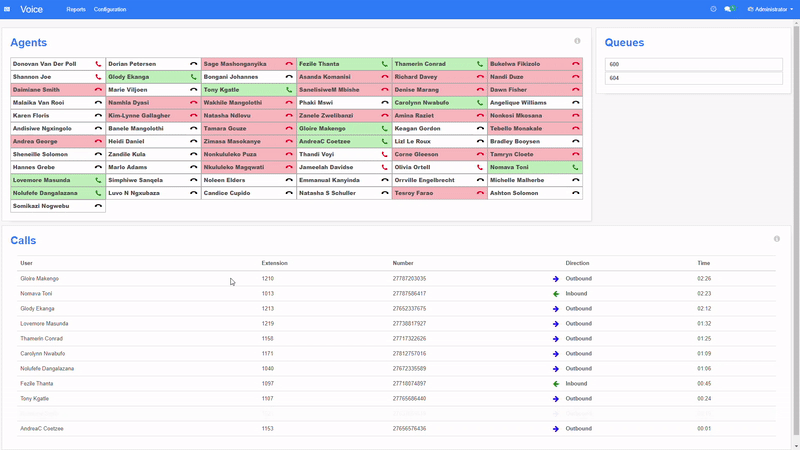Click the phone icon for Glody Ekanga
Screen dimensions: 800x450
193,77
